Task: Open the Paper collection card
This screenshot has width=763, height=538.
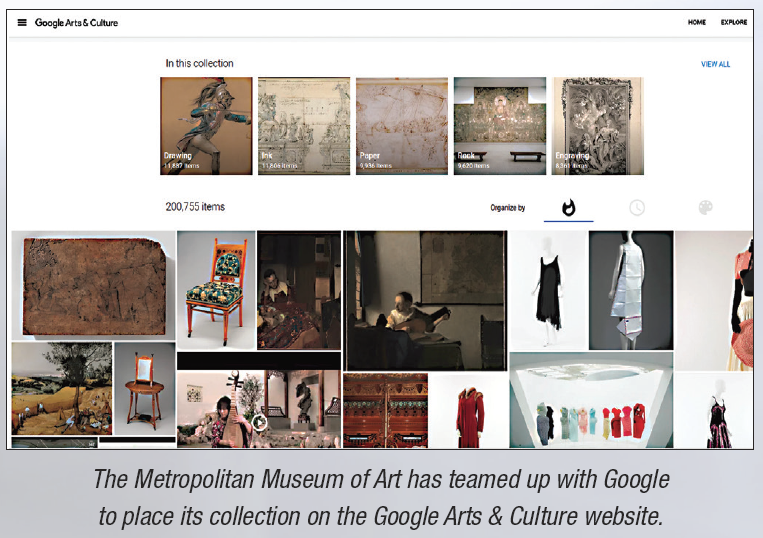Action: click(402, 126)
